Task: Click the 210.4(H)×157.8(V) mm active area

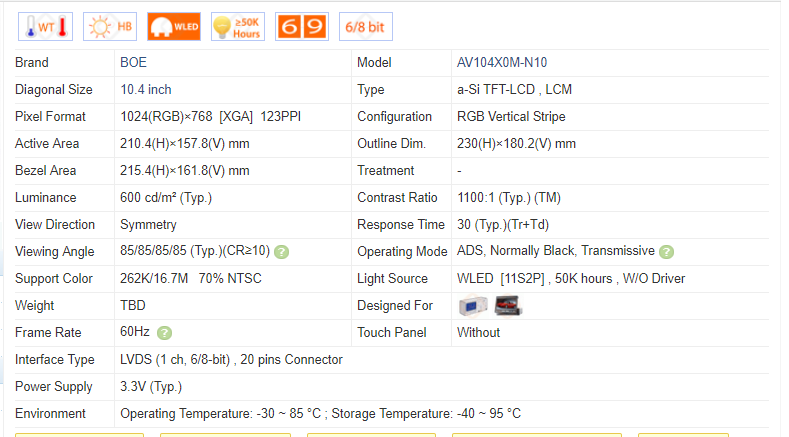Action: click(x=185, y=144)
